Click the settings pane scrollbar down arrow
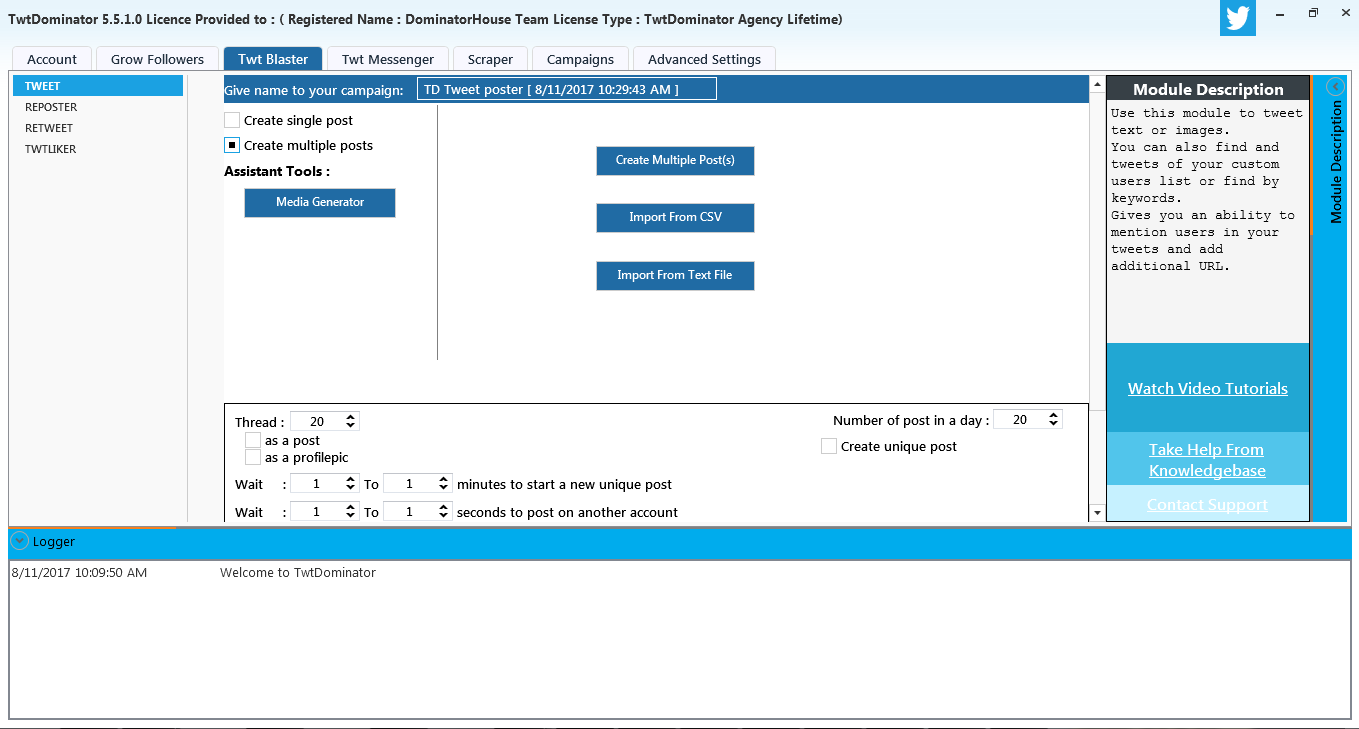This screenshot has width=1359, height=729. point(1097,513)
